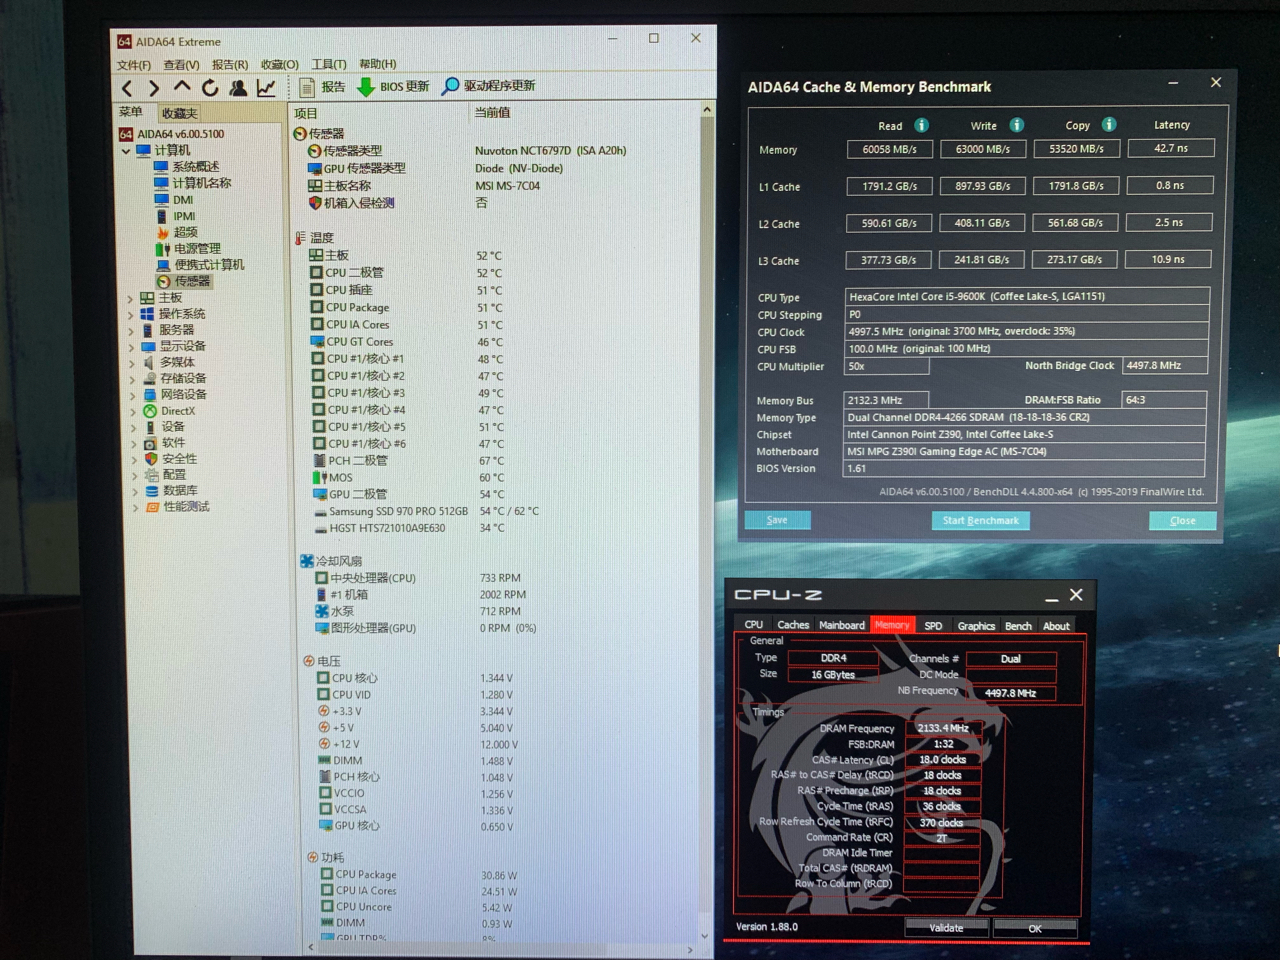The width and height of the screenshot is (1280, 960).
Task: Click Validate in CPU-Z
Action: click(x=946, y=928)
